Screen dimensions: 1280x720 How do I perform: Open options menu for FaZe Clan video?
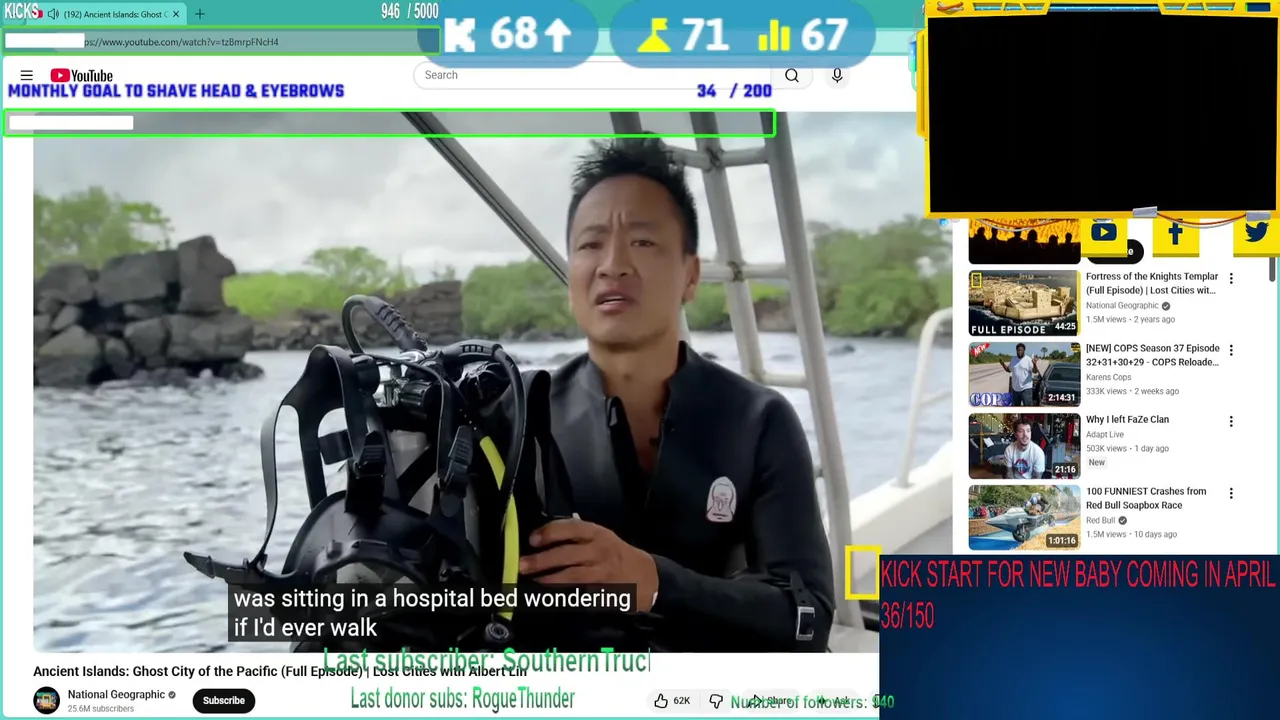click(1231, 422)
